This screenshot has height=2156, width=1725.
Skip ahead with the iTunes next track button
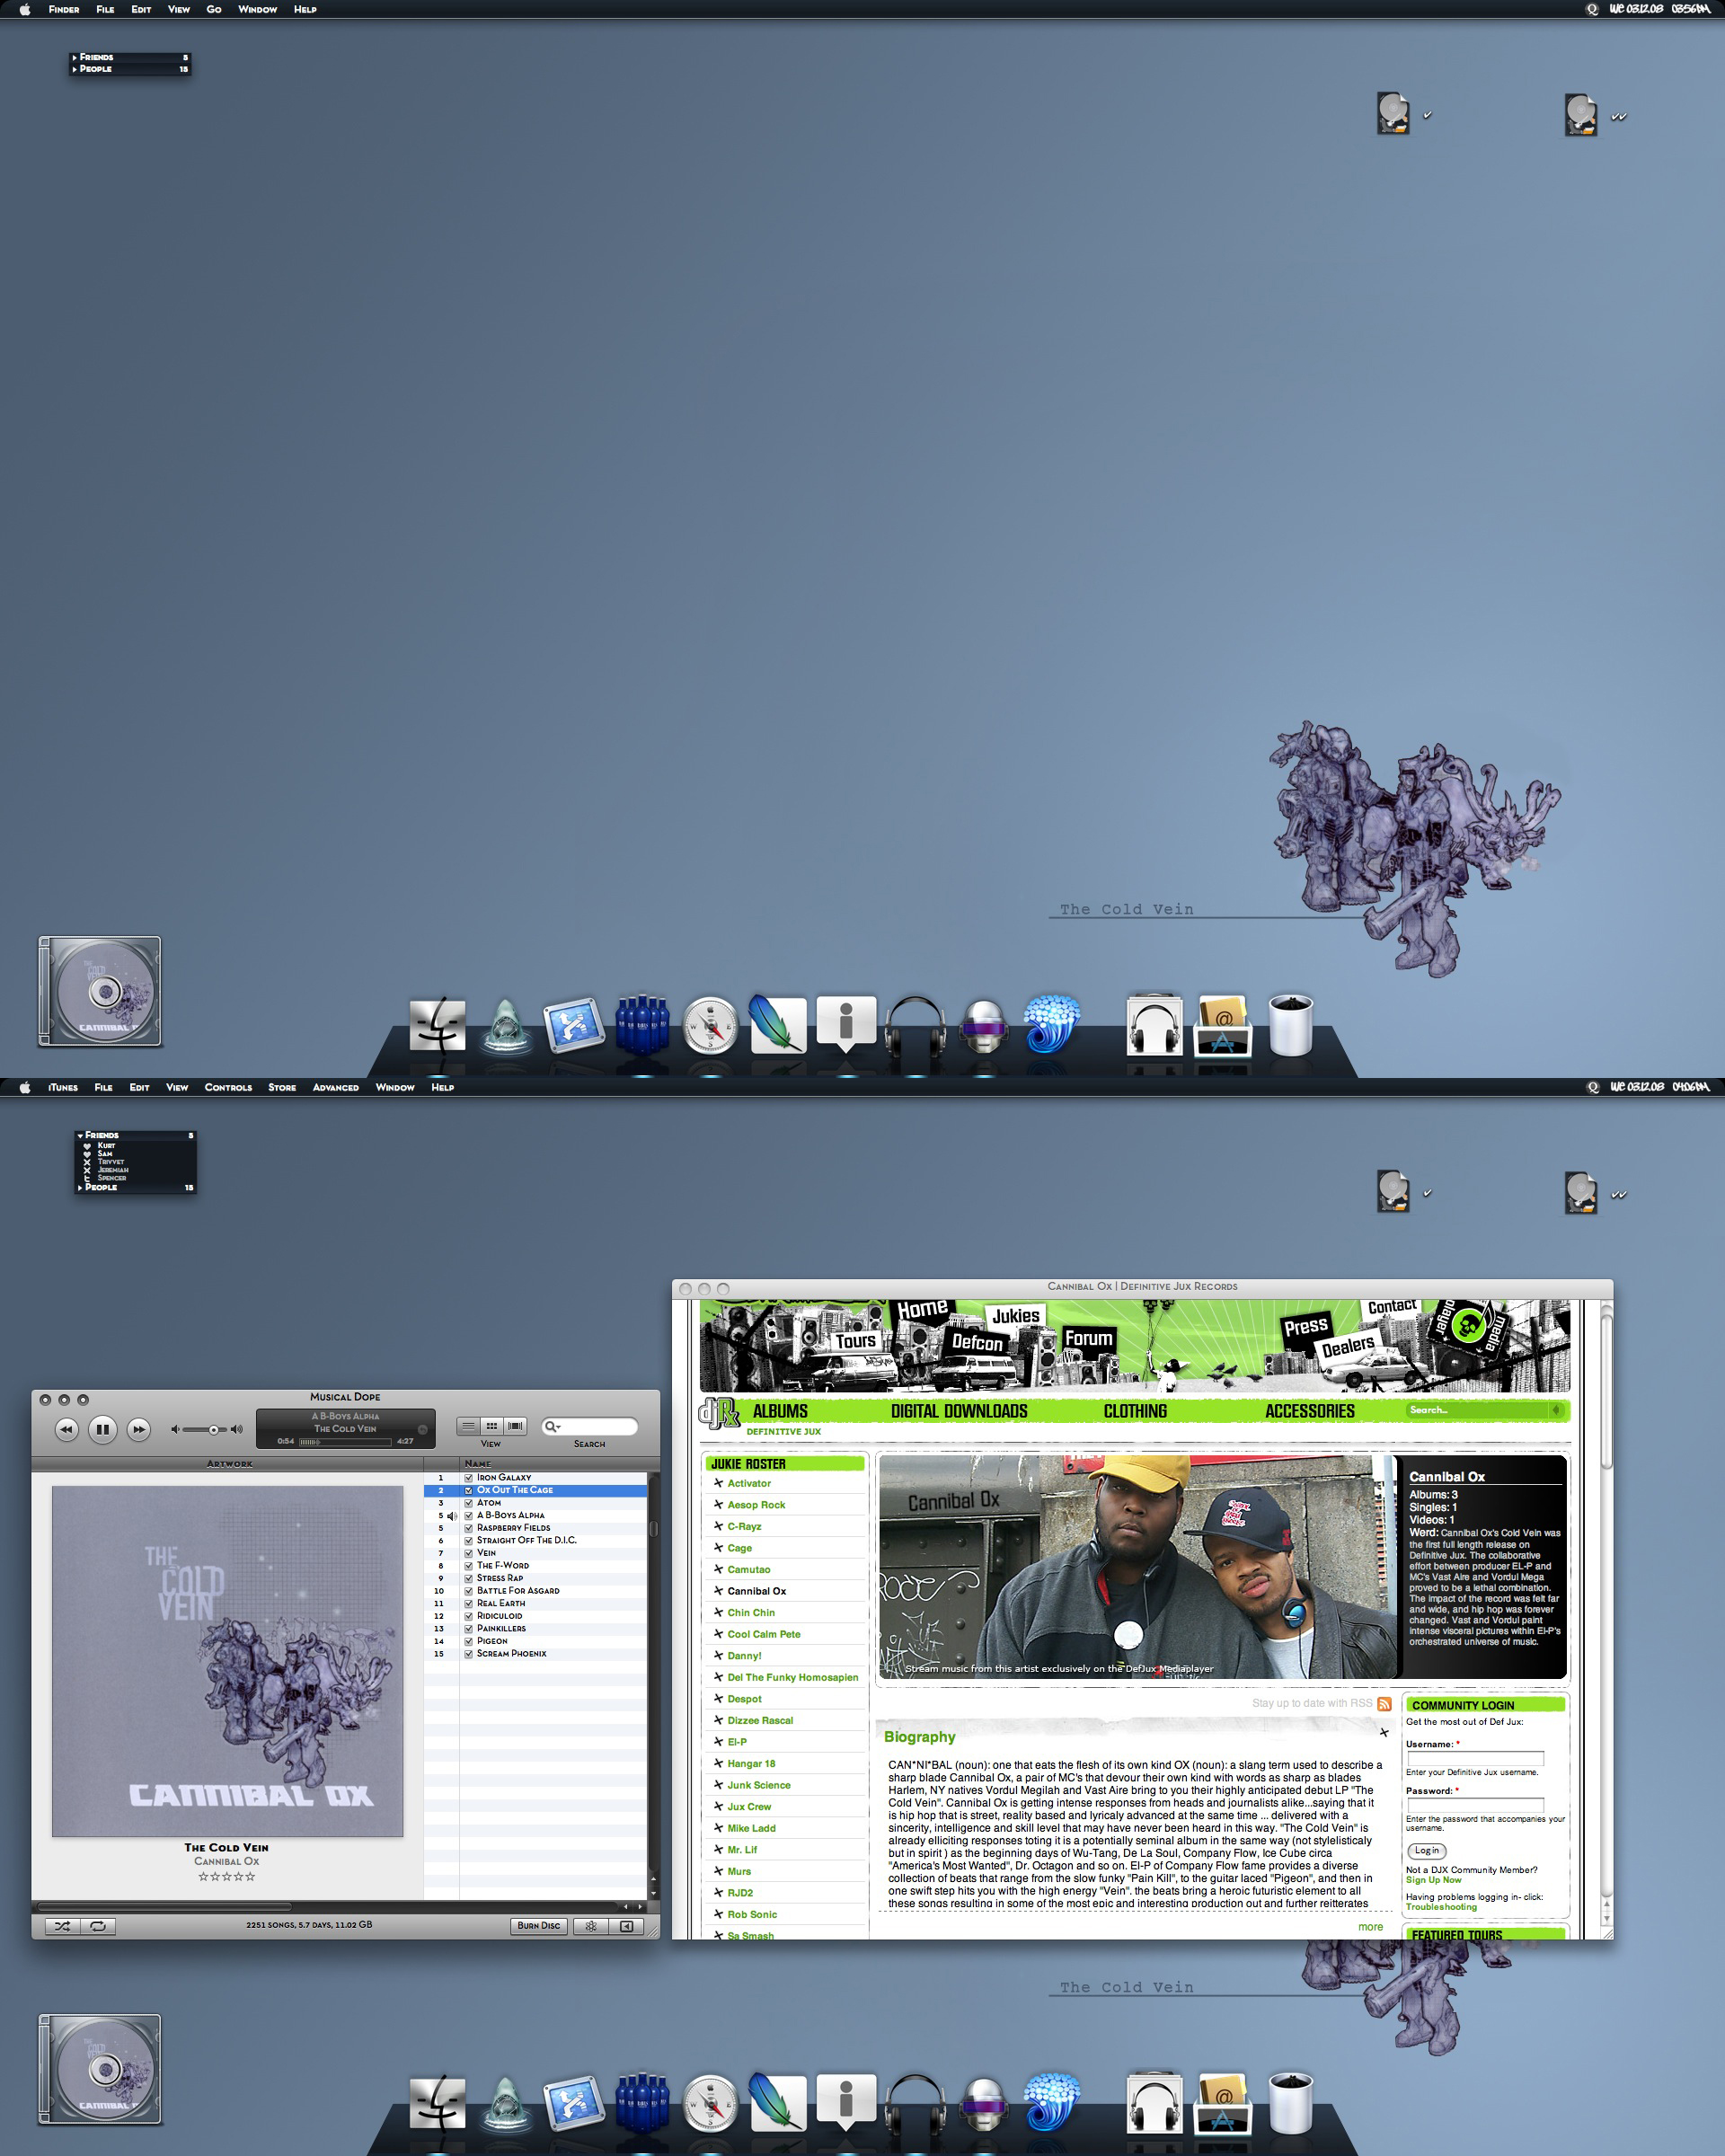(x=139, y=1429)
